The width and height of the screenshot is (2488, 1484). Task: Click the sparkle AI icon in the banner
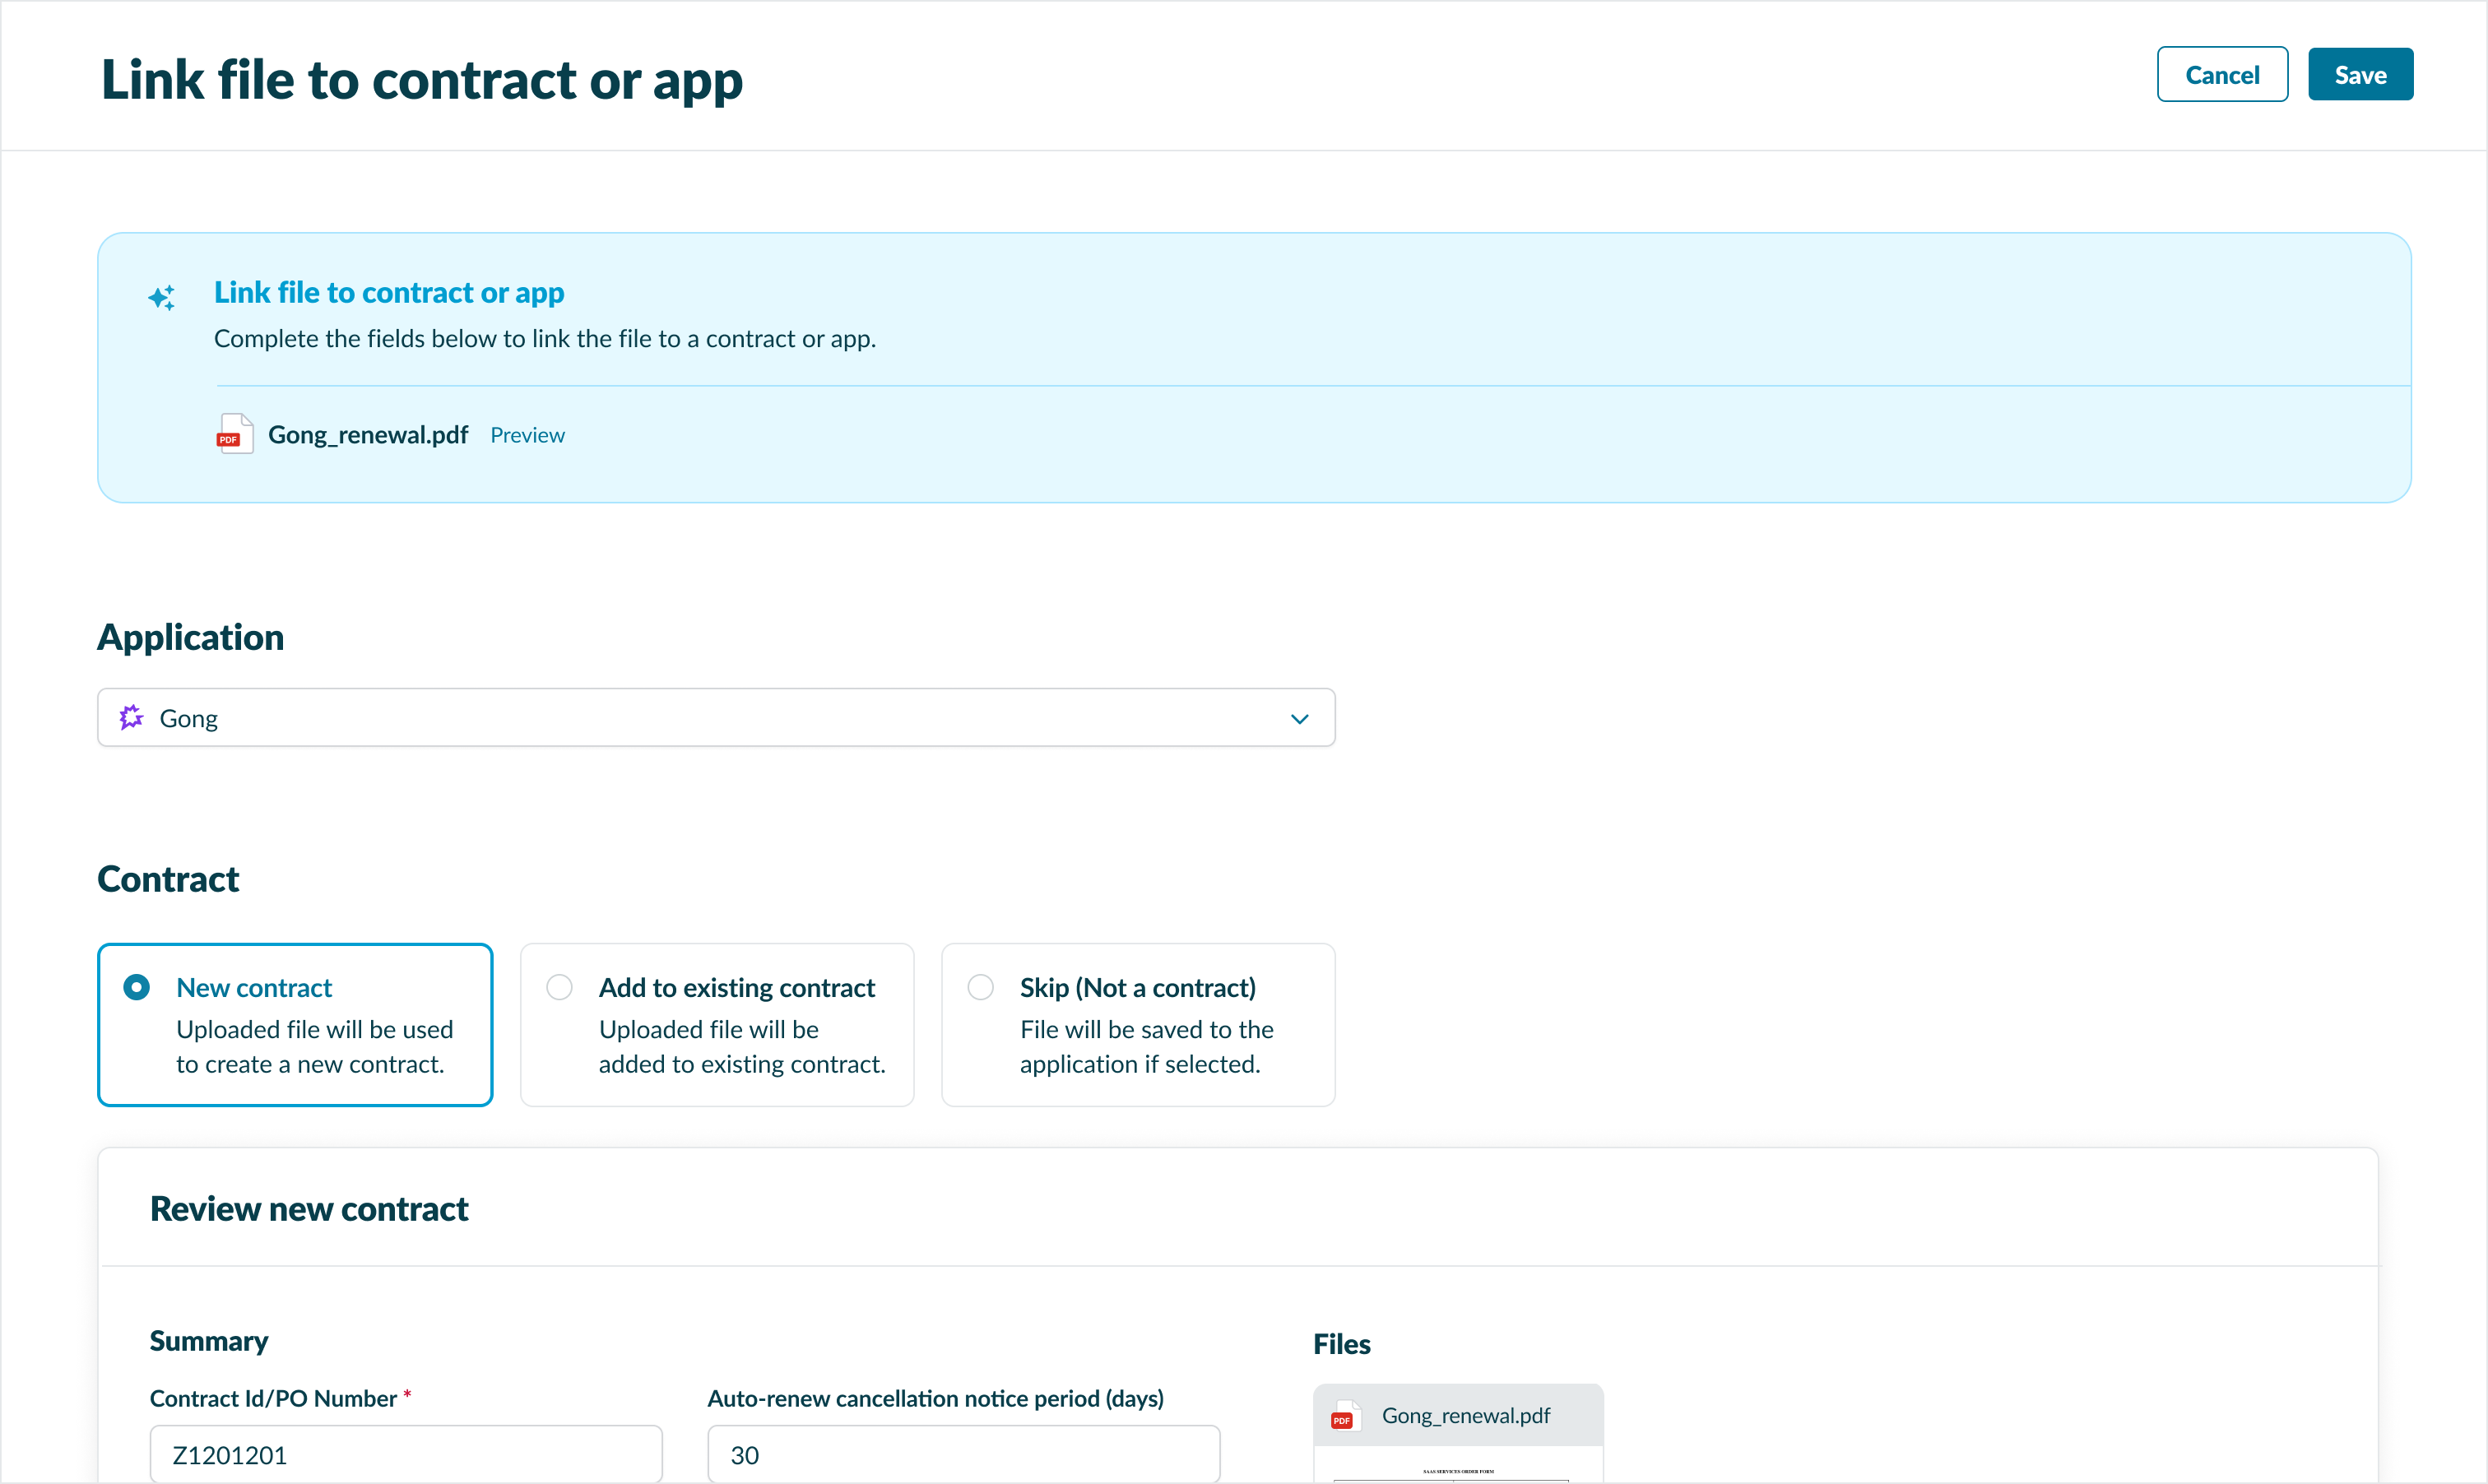[x=161, y=297]
